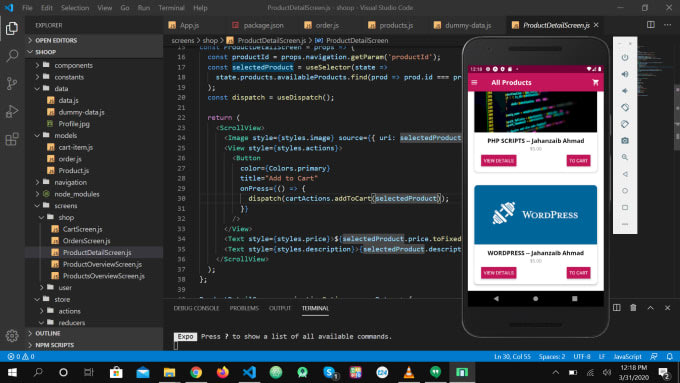This screenshot has height=383, width=680.
Task: Open the Selection menu
Action: click(x=75, y=8)
